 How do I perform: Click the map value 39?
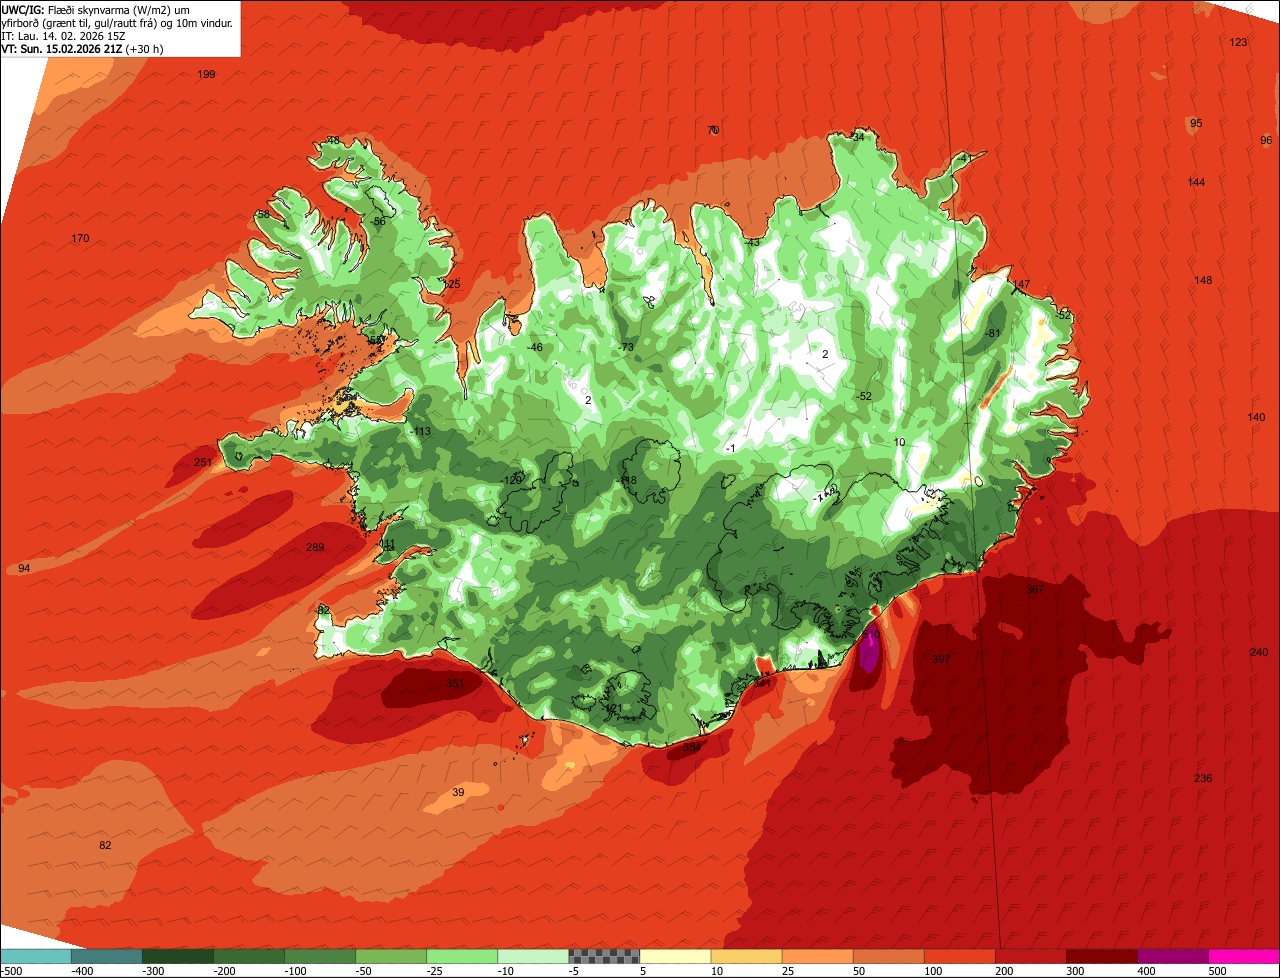(458, 792)
